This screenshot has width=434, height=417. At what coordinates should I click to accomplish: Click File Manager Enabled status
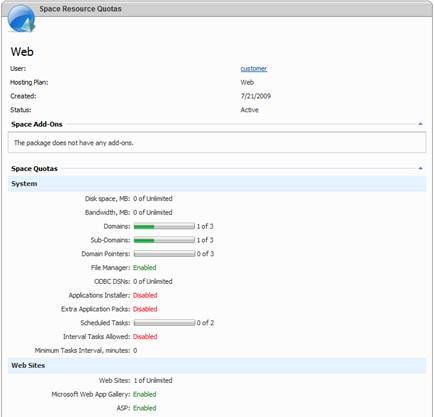(145, 268)
